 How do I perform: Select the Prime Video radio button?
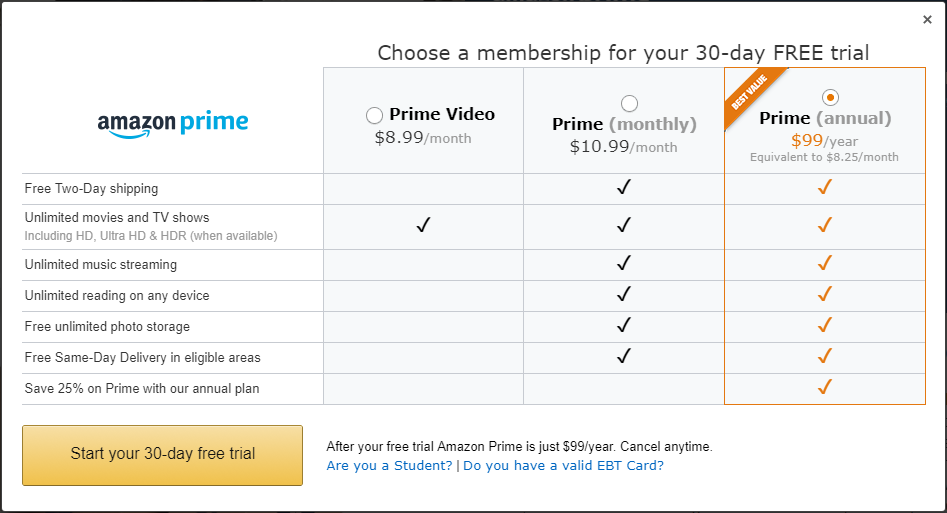pos(375,116)
